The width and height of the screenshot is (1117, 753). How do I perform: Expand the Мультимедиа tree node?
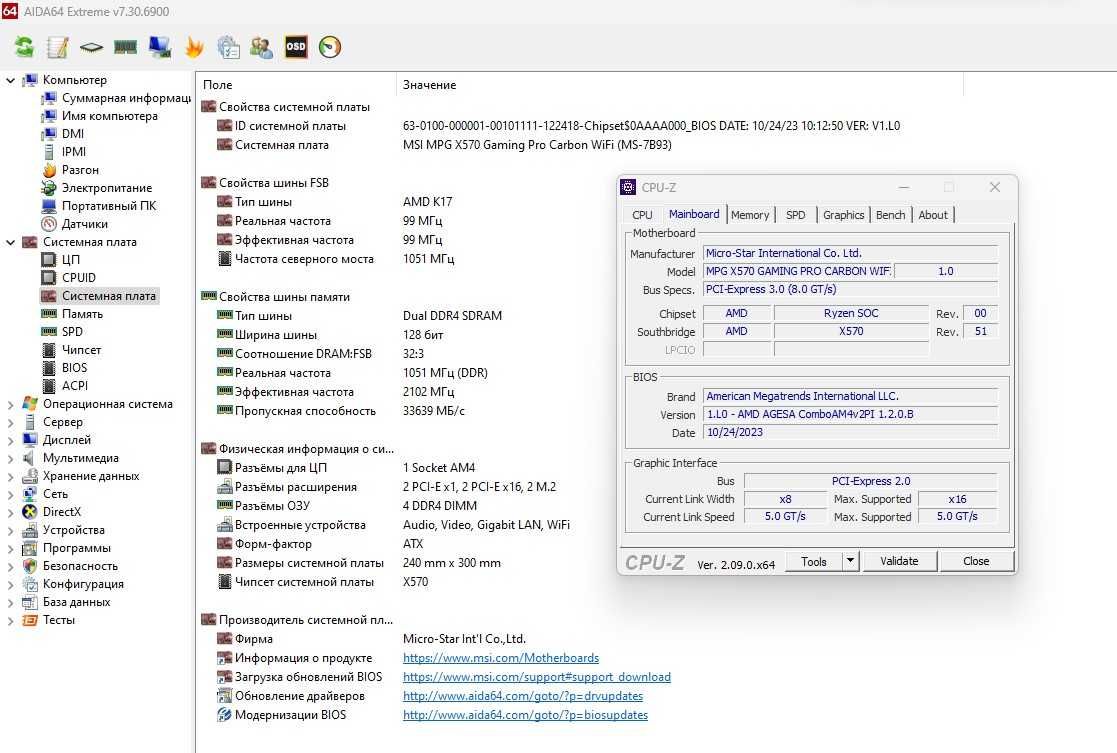tap(10, 459)
